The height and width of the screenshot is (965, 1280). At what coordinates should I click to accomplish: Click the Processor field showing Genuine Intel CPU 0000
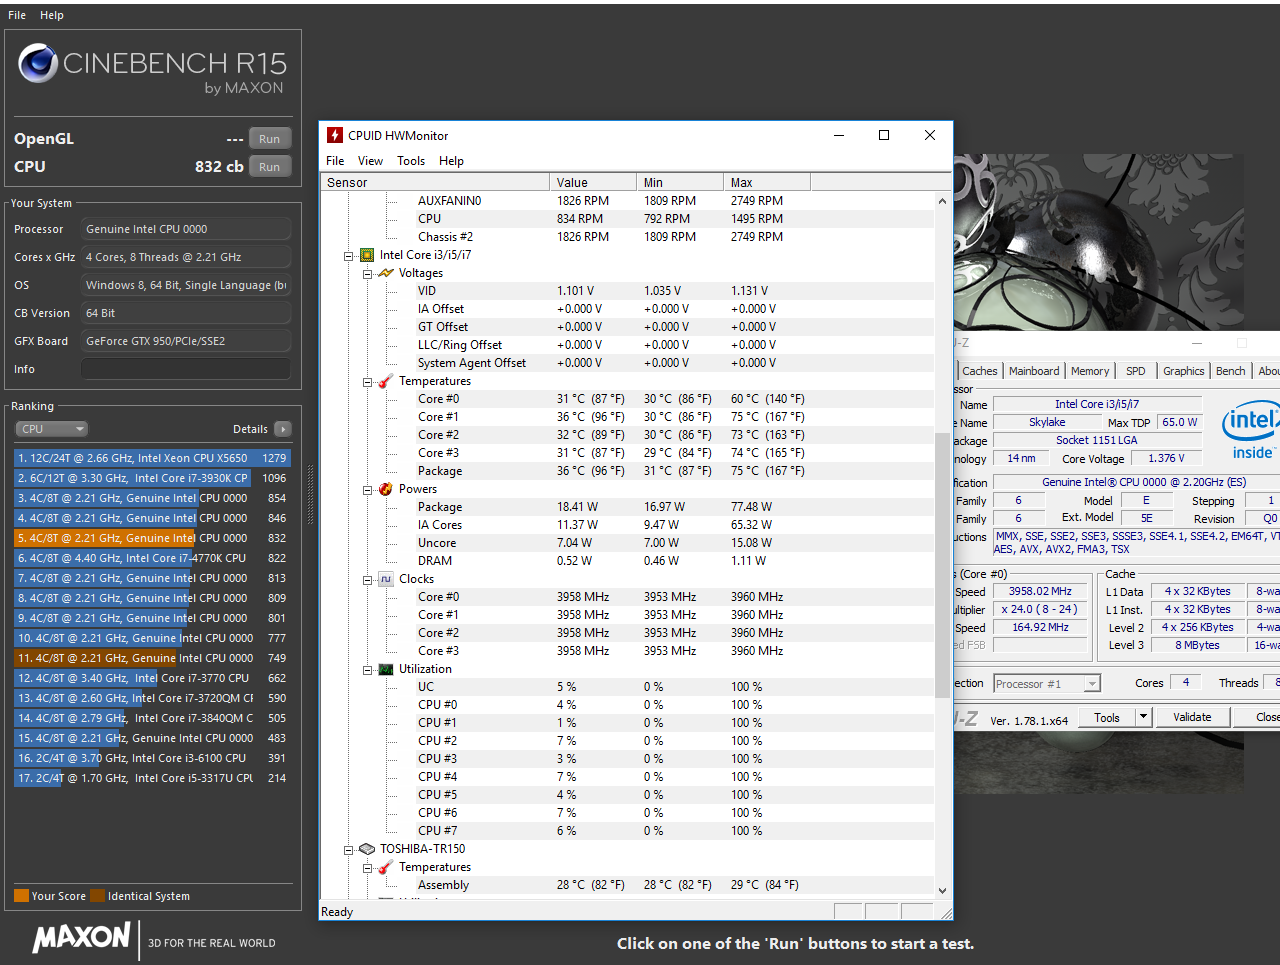coord(186,229)
